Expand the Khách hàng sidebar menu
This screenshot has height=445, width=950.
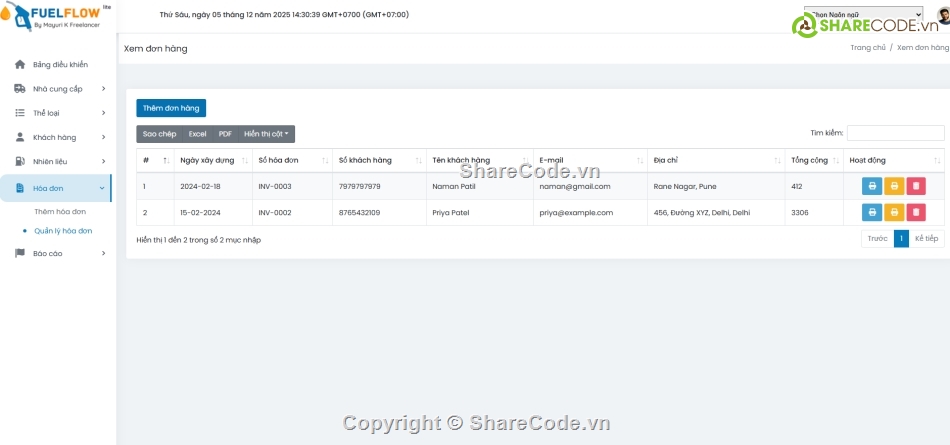60,137
